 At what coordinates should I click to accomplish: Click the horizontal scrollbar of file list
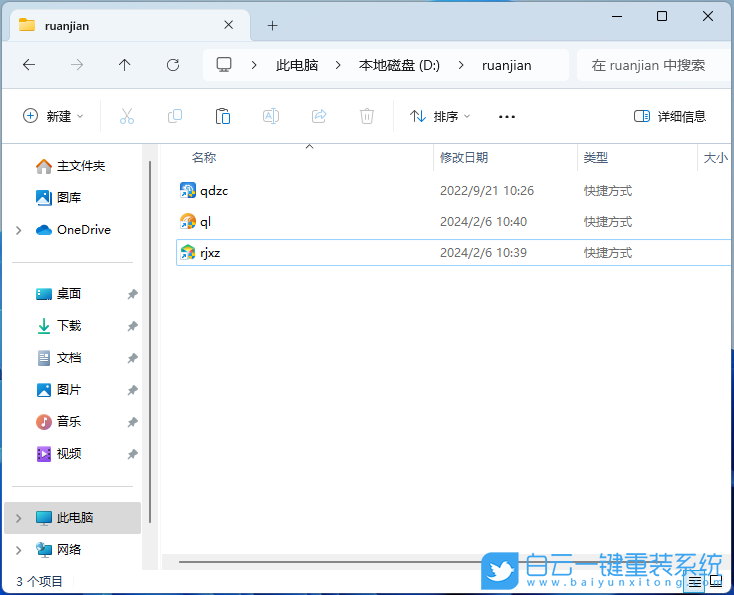tap(328, 561)
